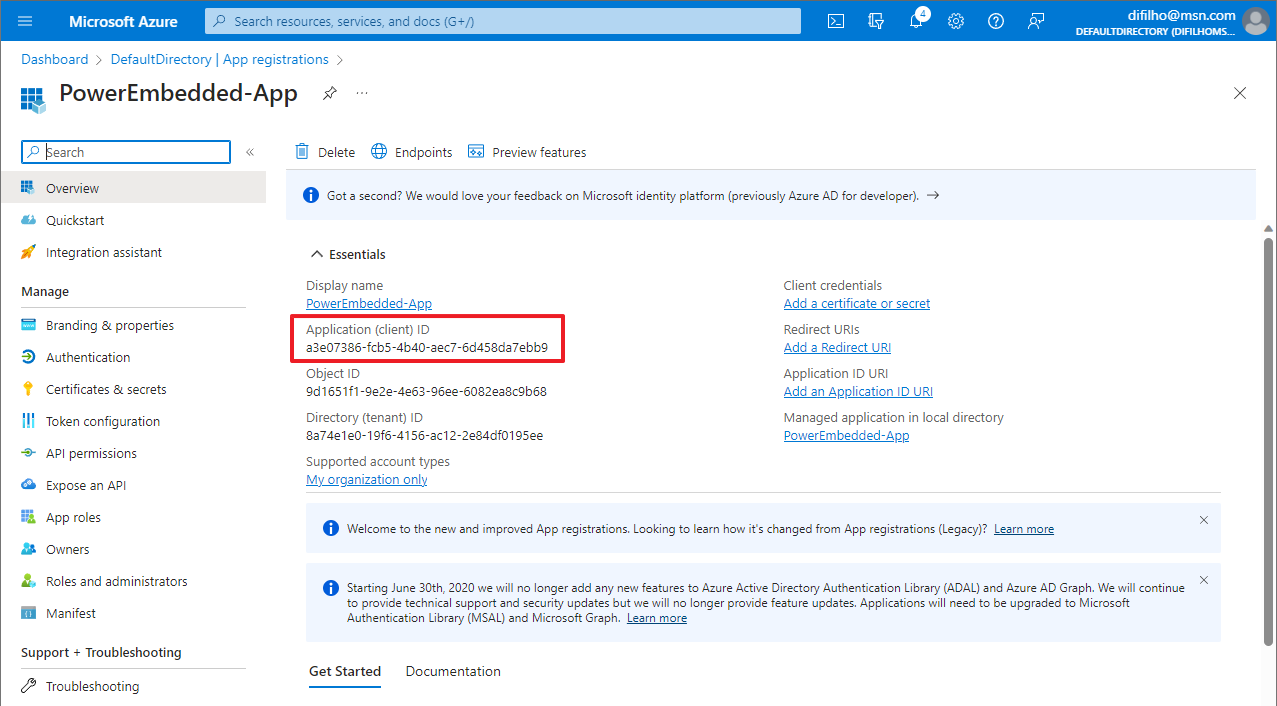Click the notifications bell icon

916,21
